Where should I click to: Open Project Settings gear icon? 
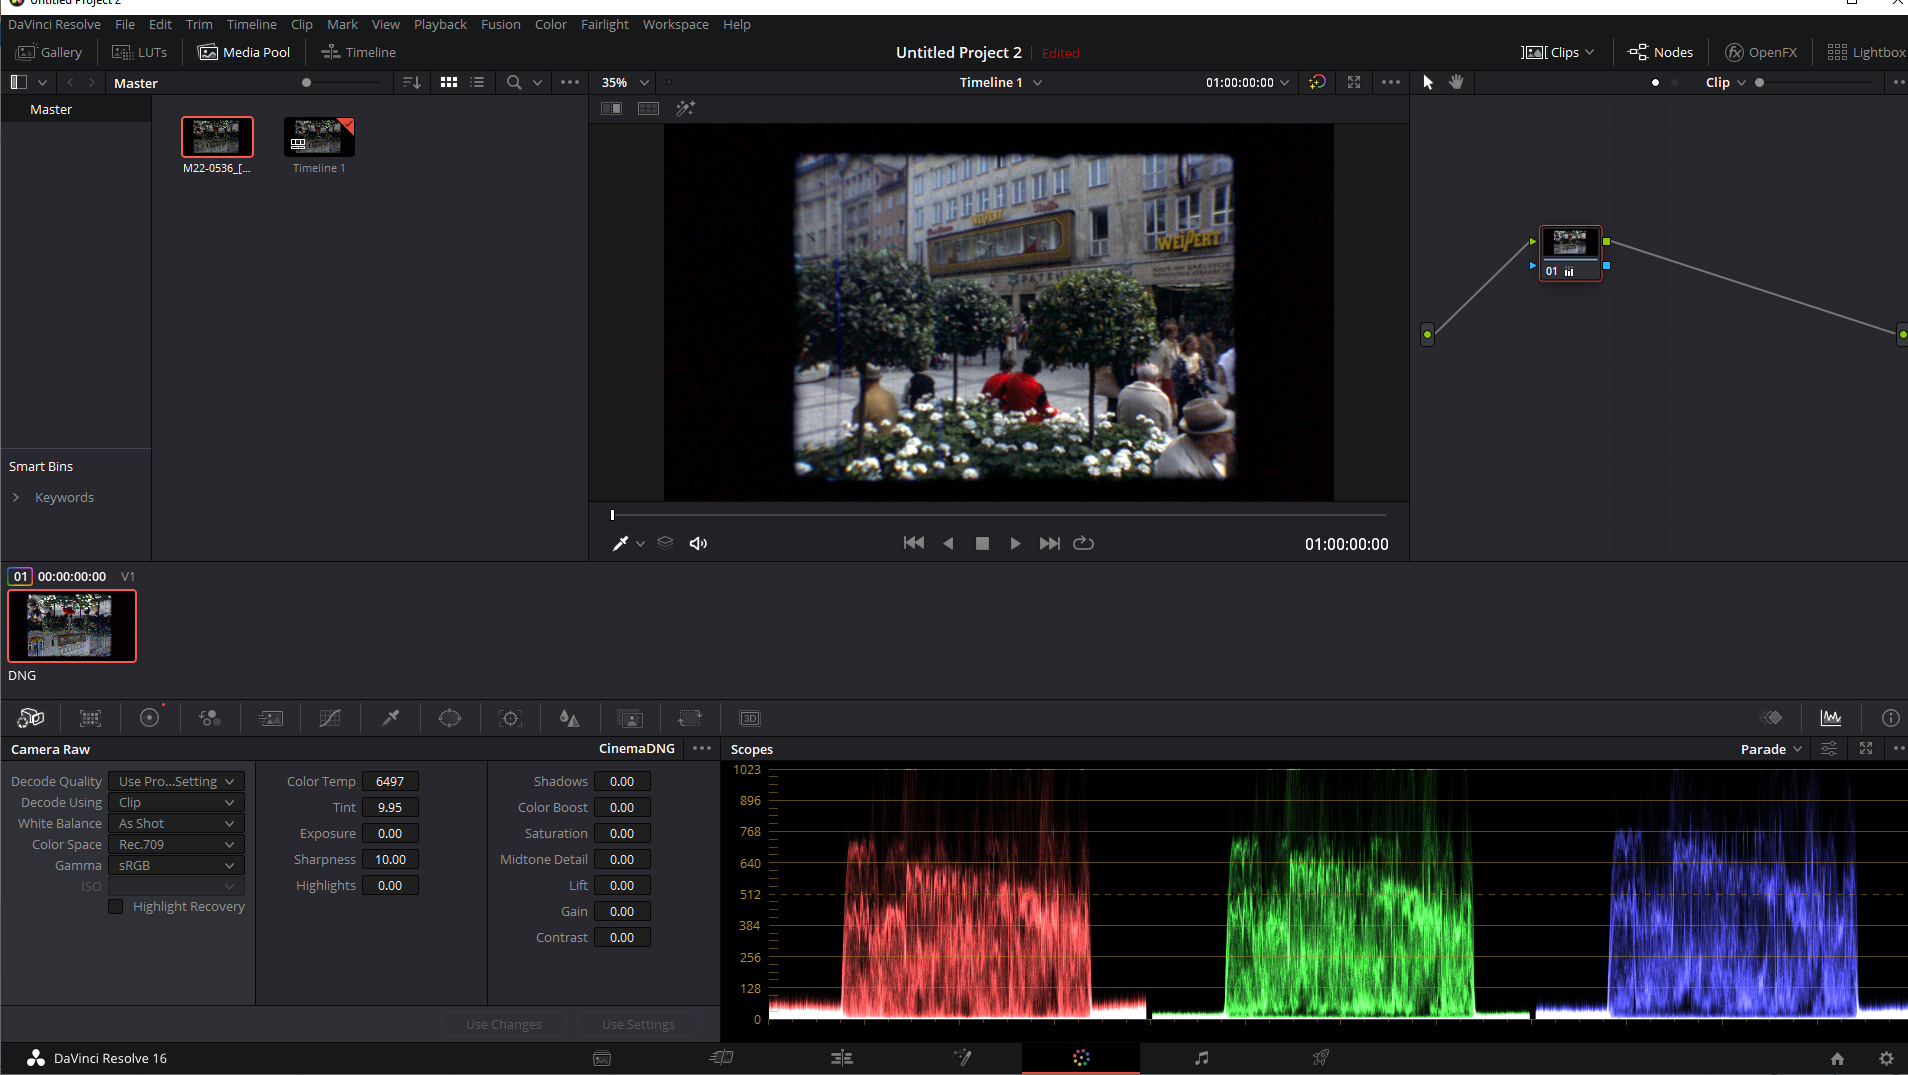[1886, 1058]
